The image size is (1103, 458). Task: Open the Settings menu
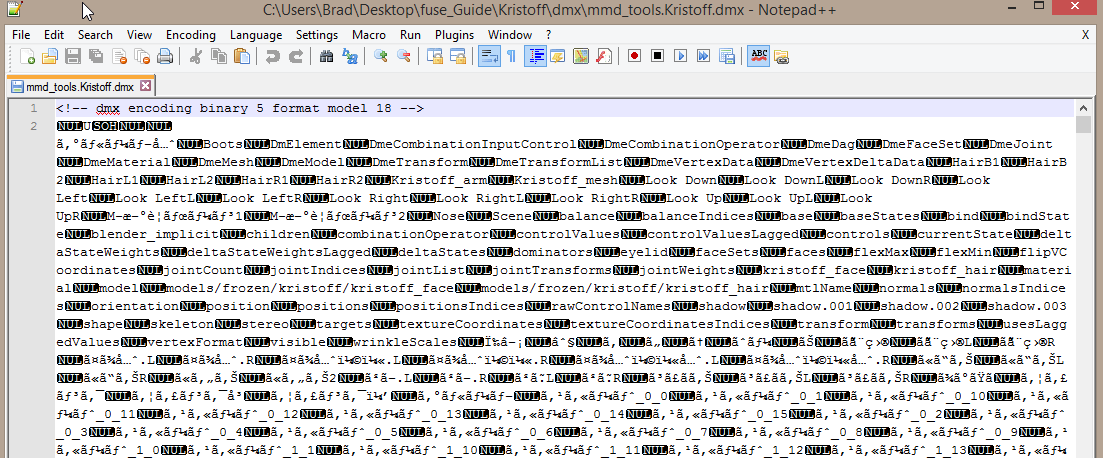(x=317, y=34)
